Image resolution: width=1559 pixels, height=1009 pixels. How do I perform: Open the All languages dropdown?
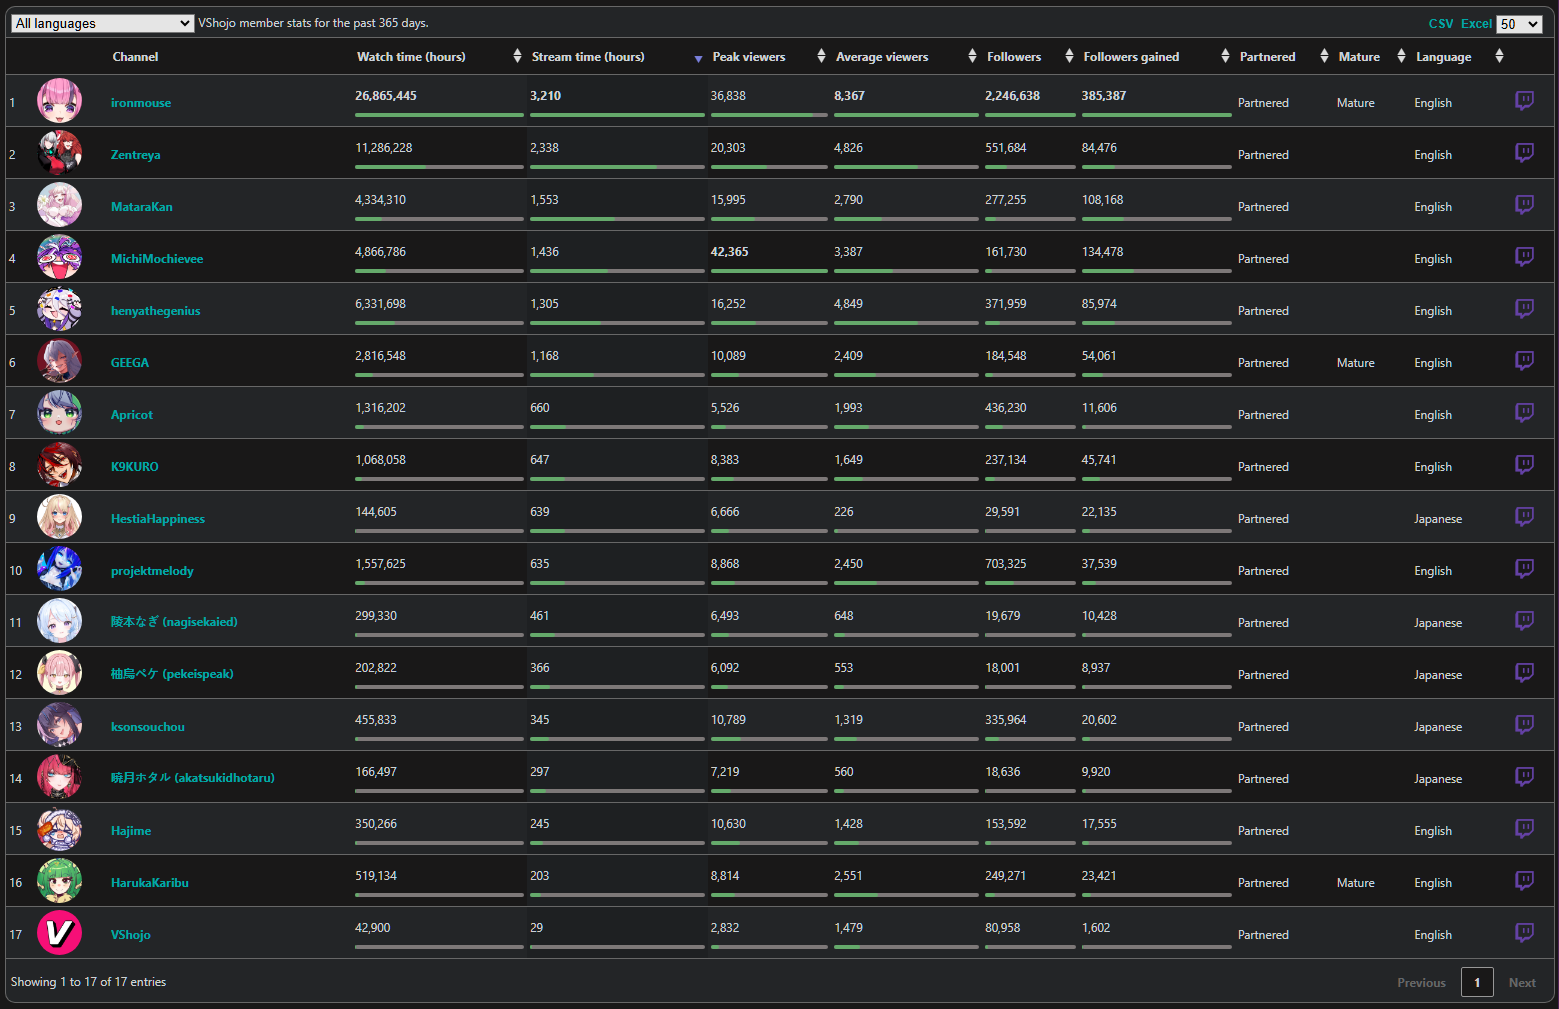[x=102, y=23]
